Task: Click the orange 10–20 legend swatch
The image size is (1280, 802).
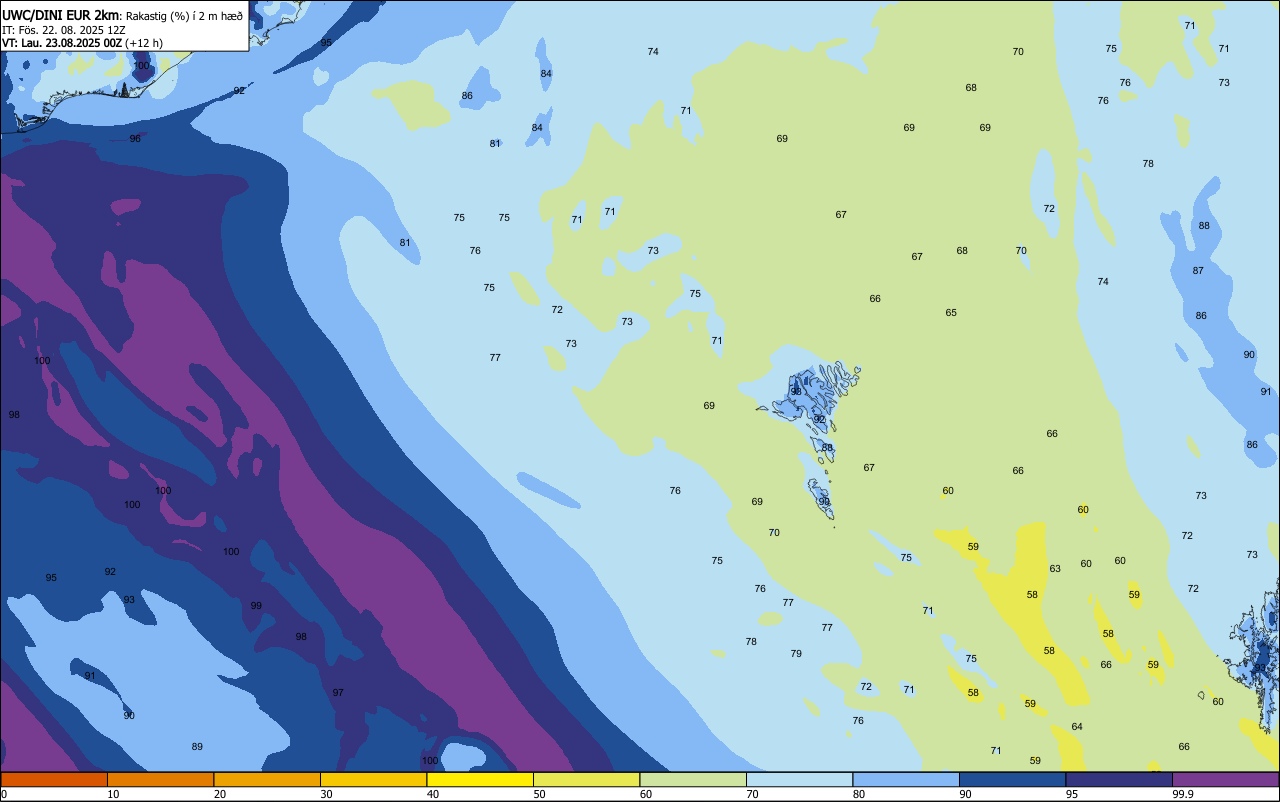Action: (x=160, y=779)
